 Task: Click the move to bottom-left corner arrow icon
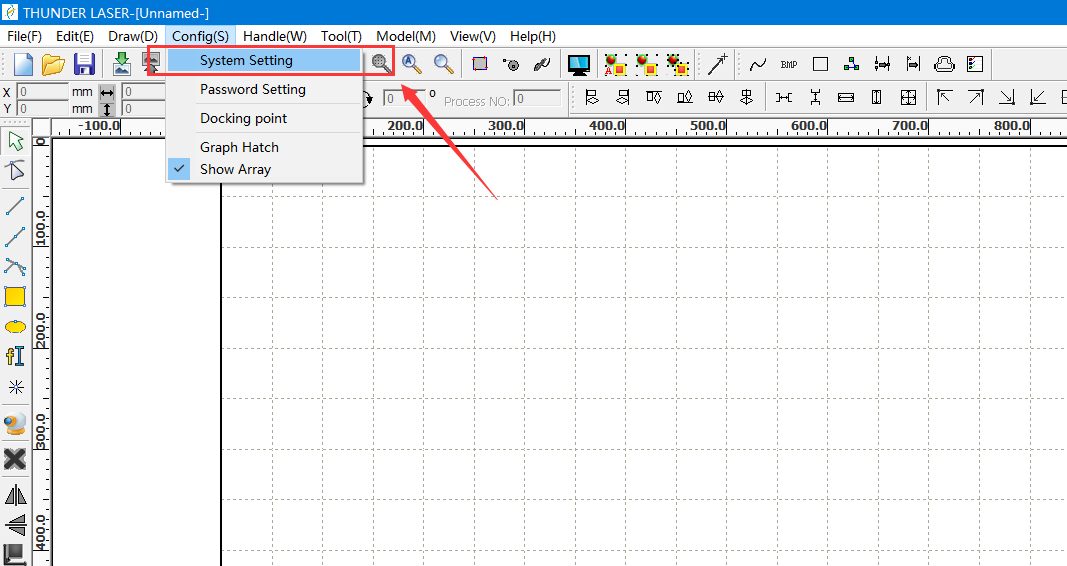(1038, 97)
